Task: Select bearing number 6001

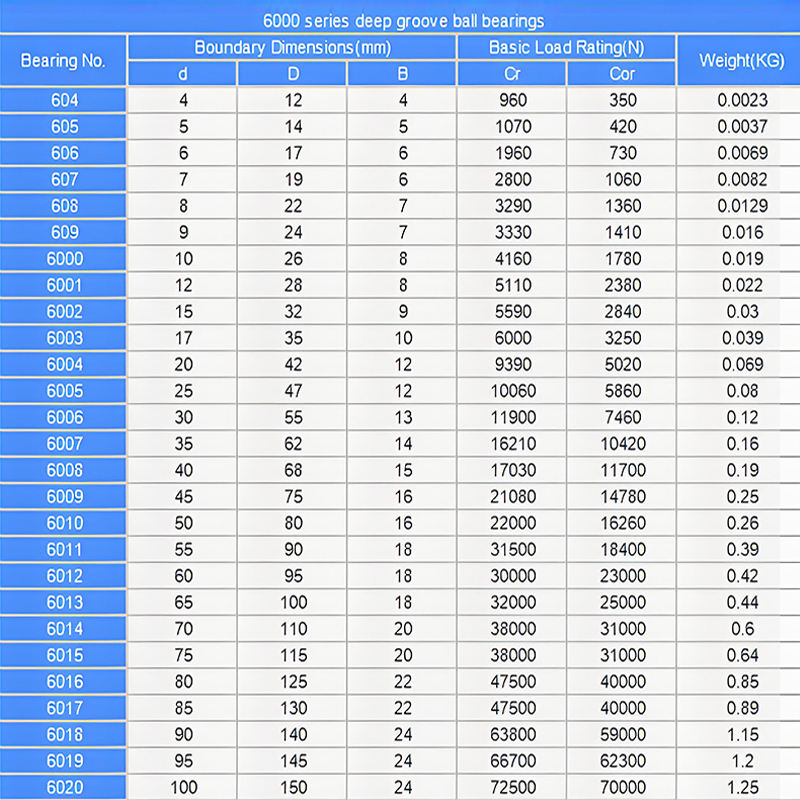Action: click(x=64, y=285)
